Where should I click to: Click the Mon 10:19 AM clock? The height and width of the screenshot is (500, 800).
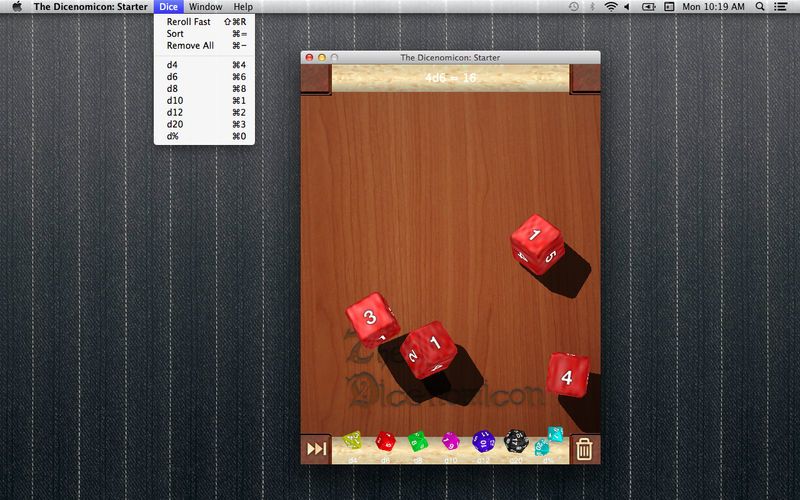713,7
